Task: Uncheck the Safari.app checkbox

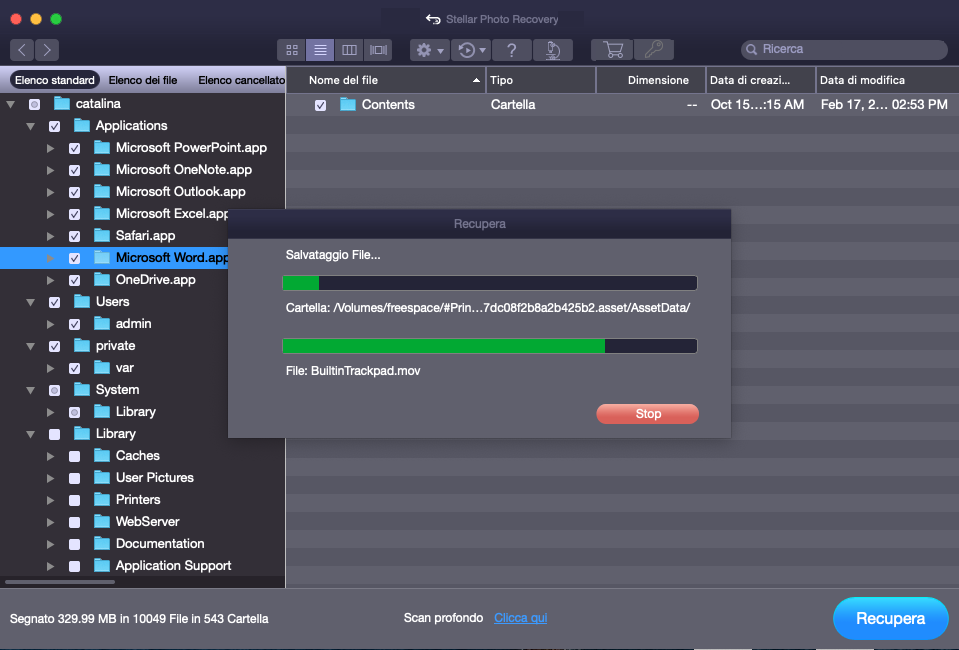Action: [x=75, y=236]
